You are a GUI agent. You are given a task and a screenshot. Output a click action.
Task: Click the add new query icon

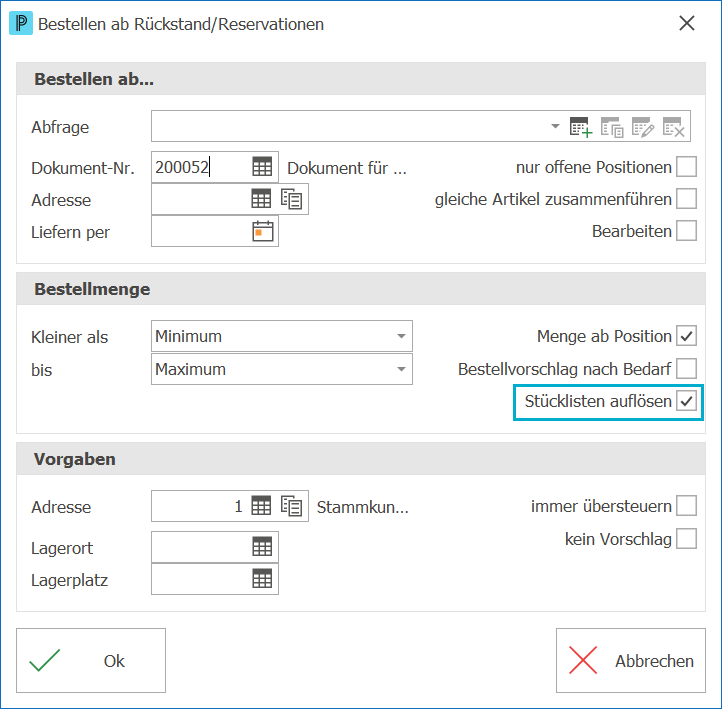tap(581, 127)
